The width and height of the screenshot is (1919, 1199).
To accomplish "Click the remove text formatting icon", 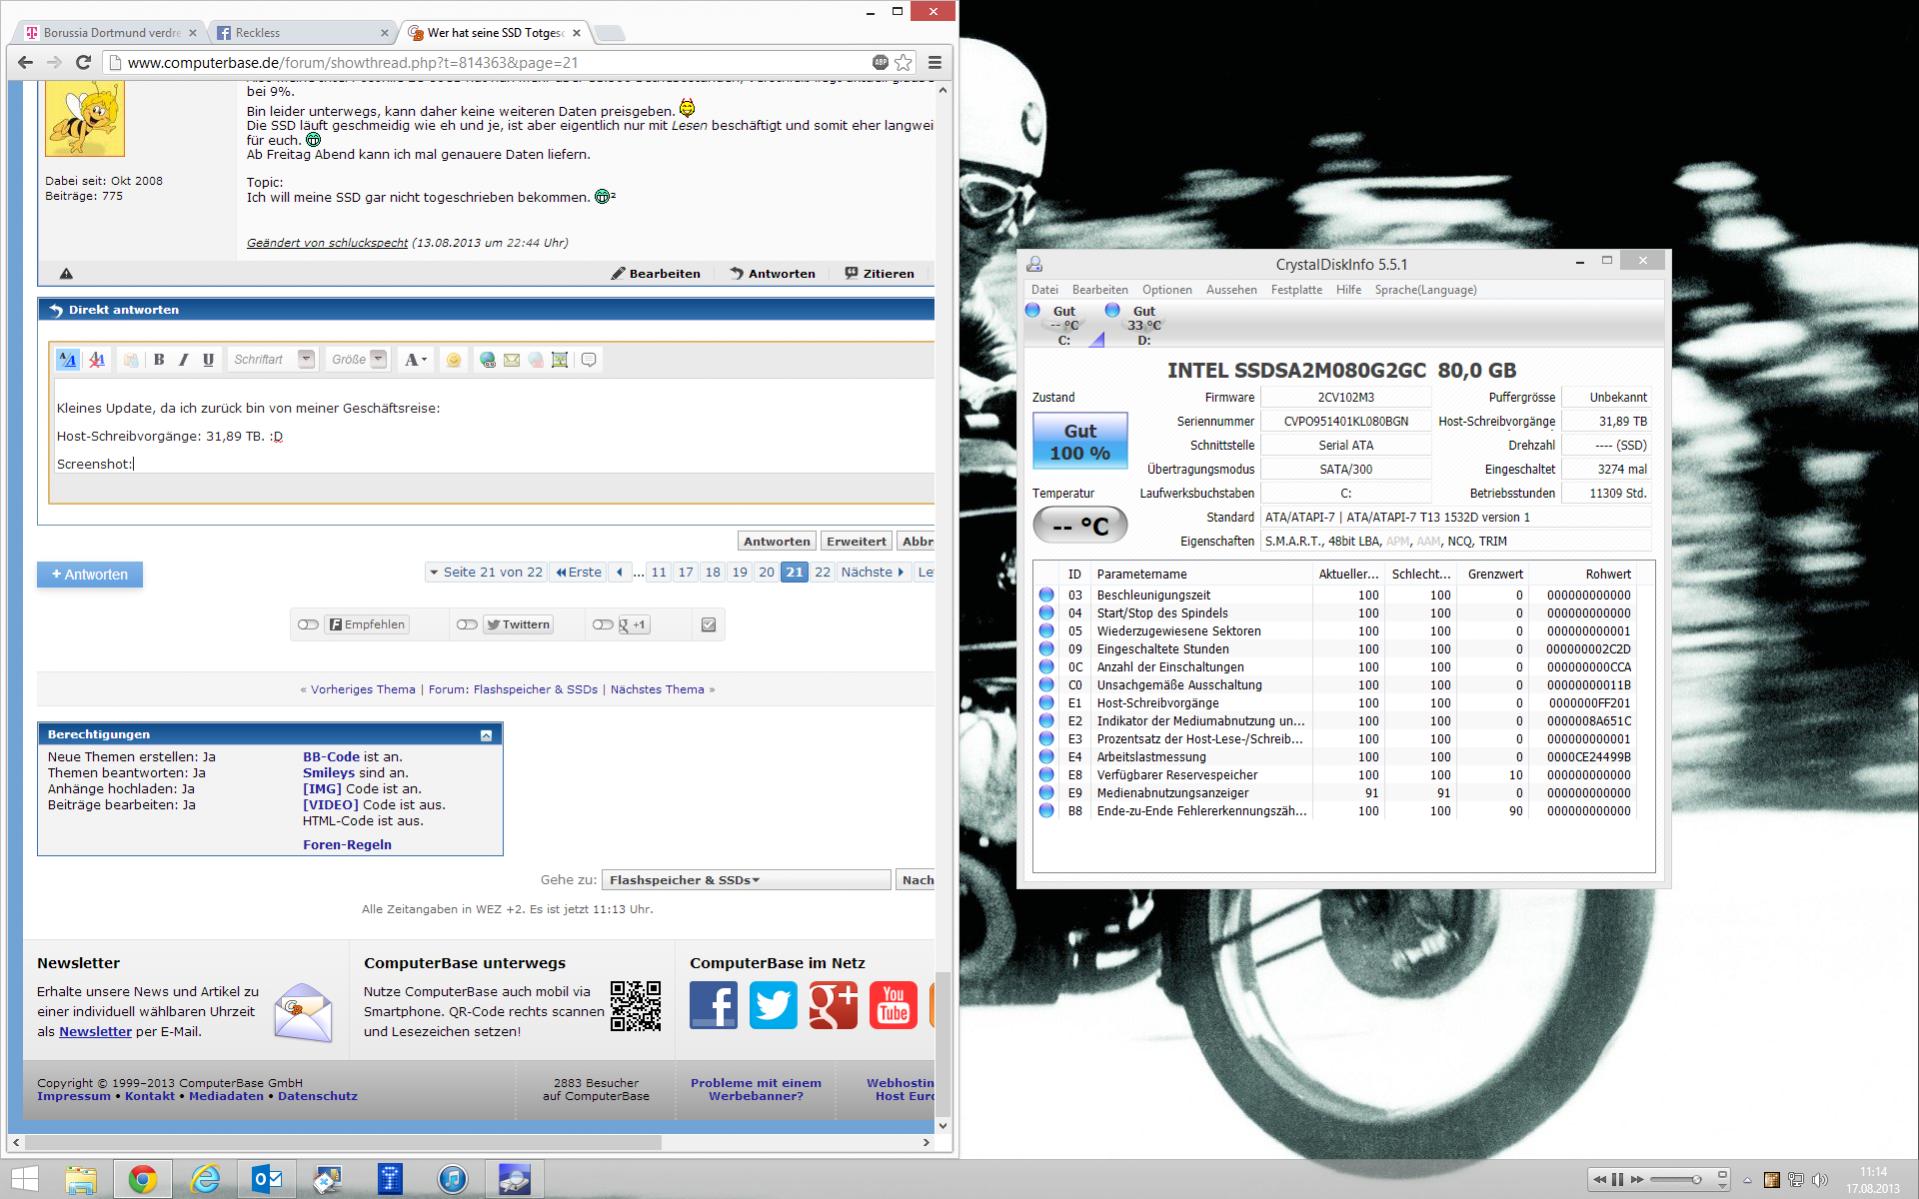I will click(x=97, y=360).
